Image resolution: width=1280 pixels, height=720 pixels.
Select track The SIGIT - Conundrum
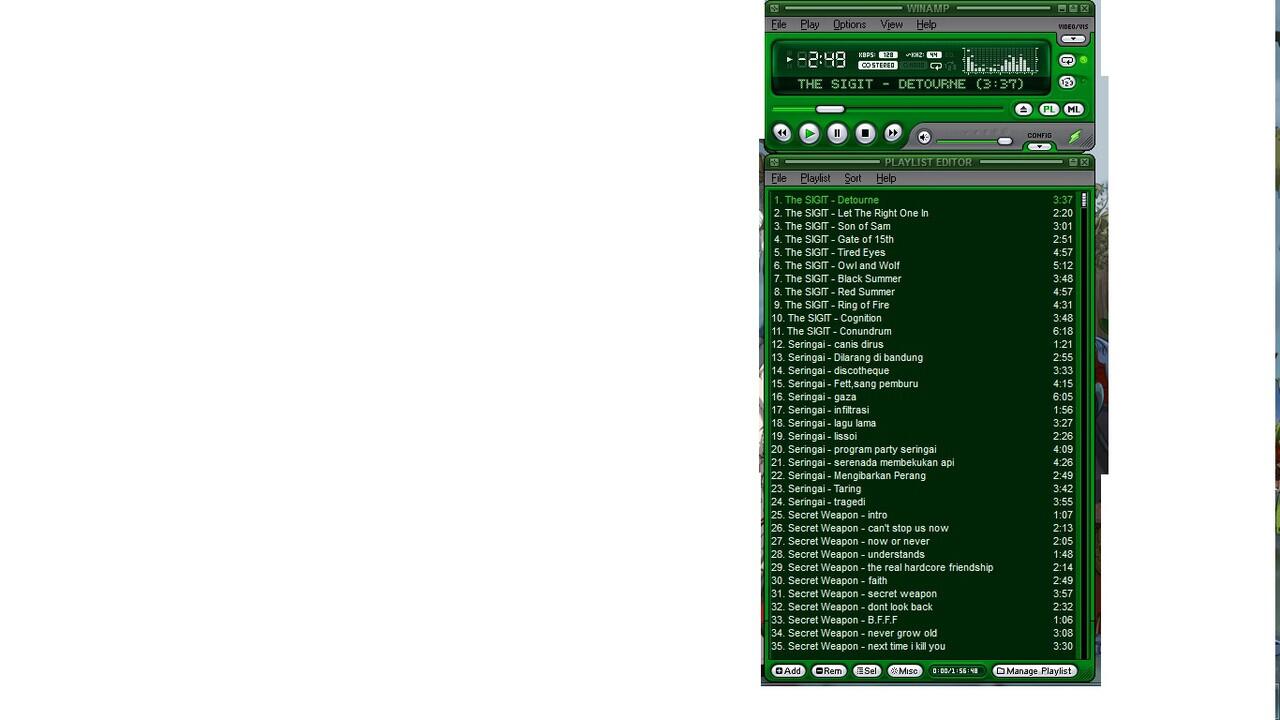coord(923,331)
